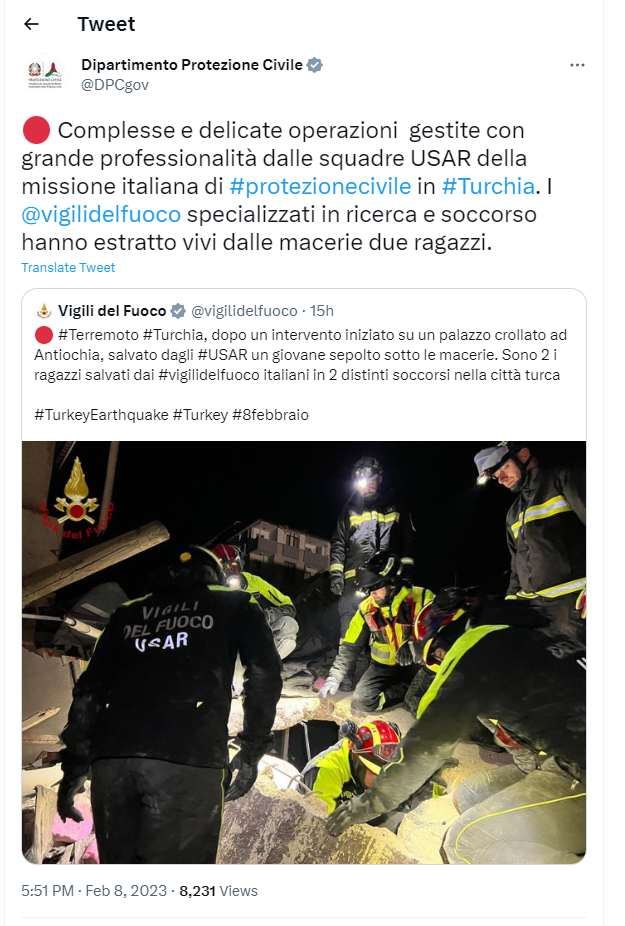
Task: Click the Vigili del Fuoco small avatar icon
Action: (44, 311)
